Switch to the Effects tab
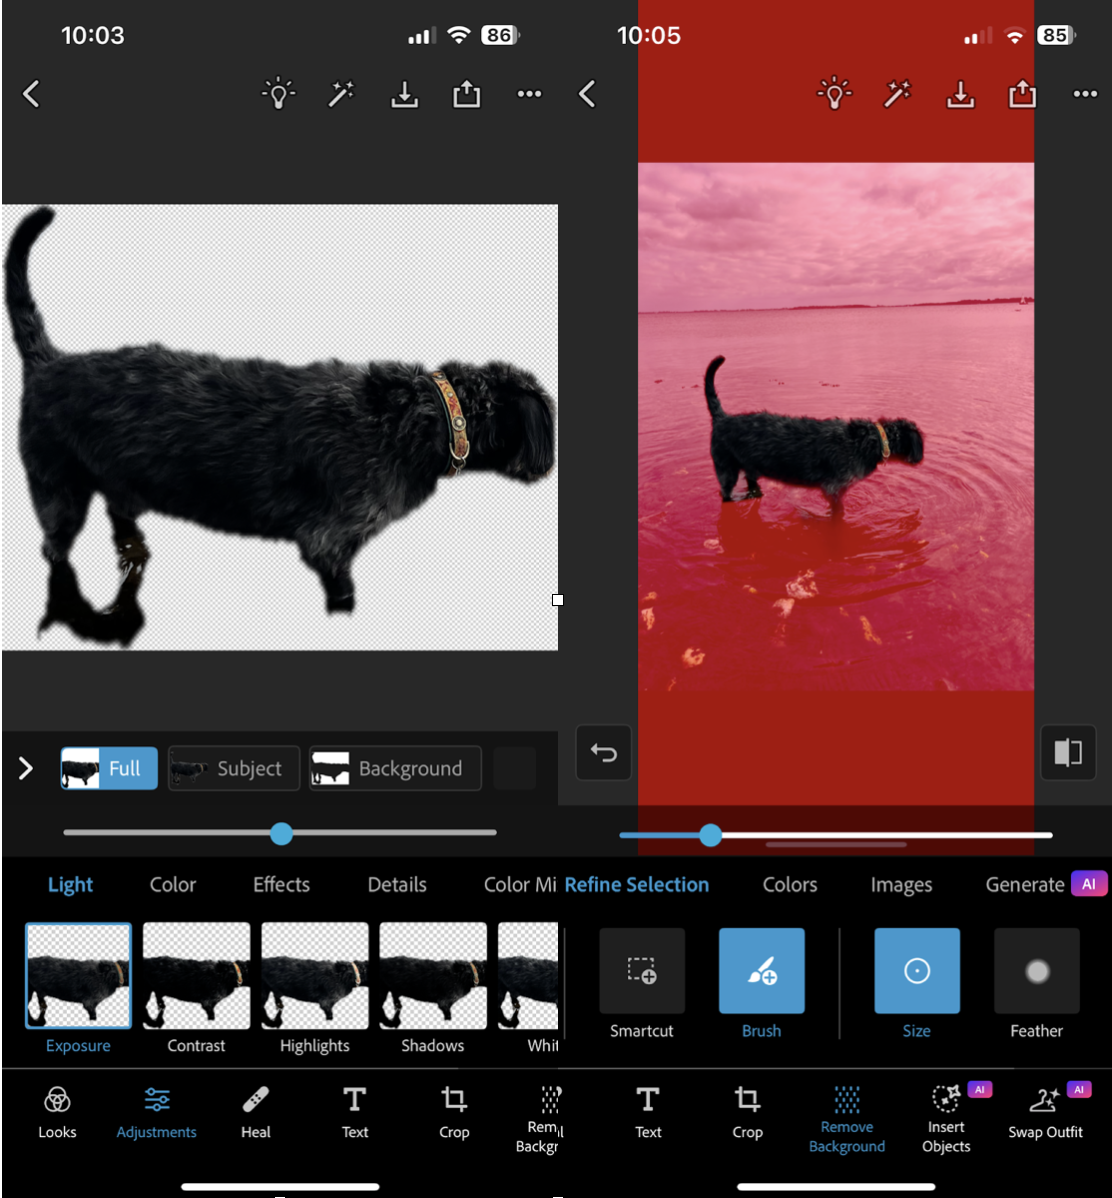 tap(281, 884)
